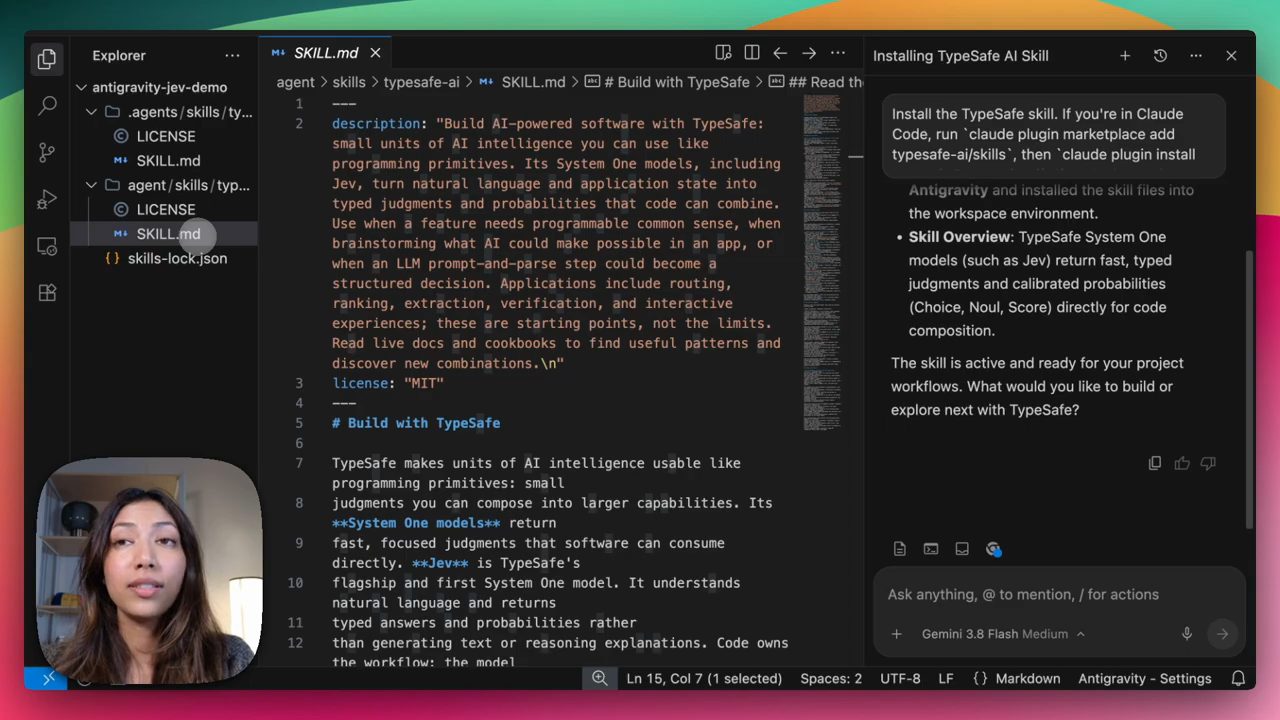This screenshot has width=1280, height=720.
Task: Add context with the plus button in chat input
Action: coord(897,634)
